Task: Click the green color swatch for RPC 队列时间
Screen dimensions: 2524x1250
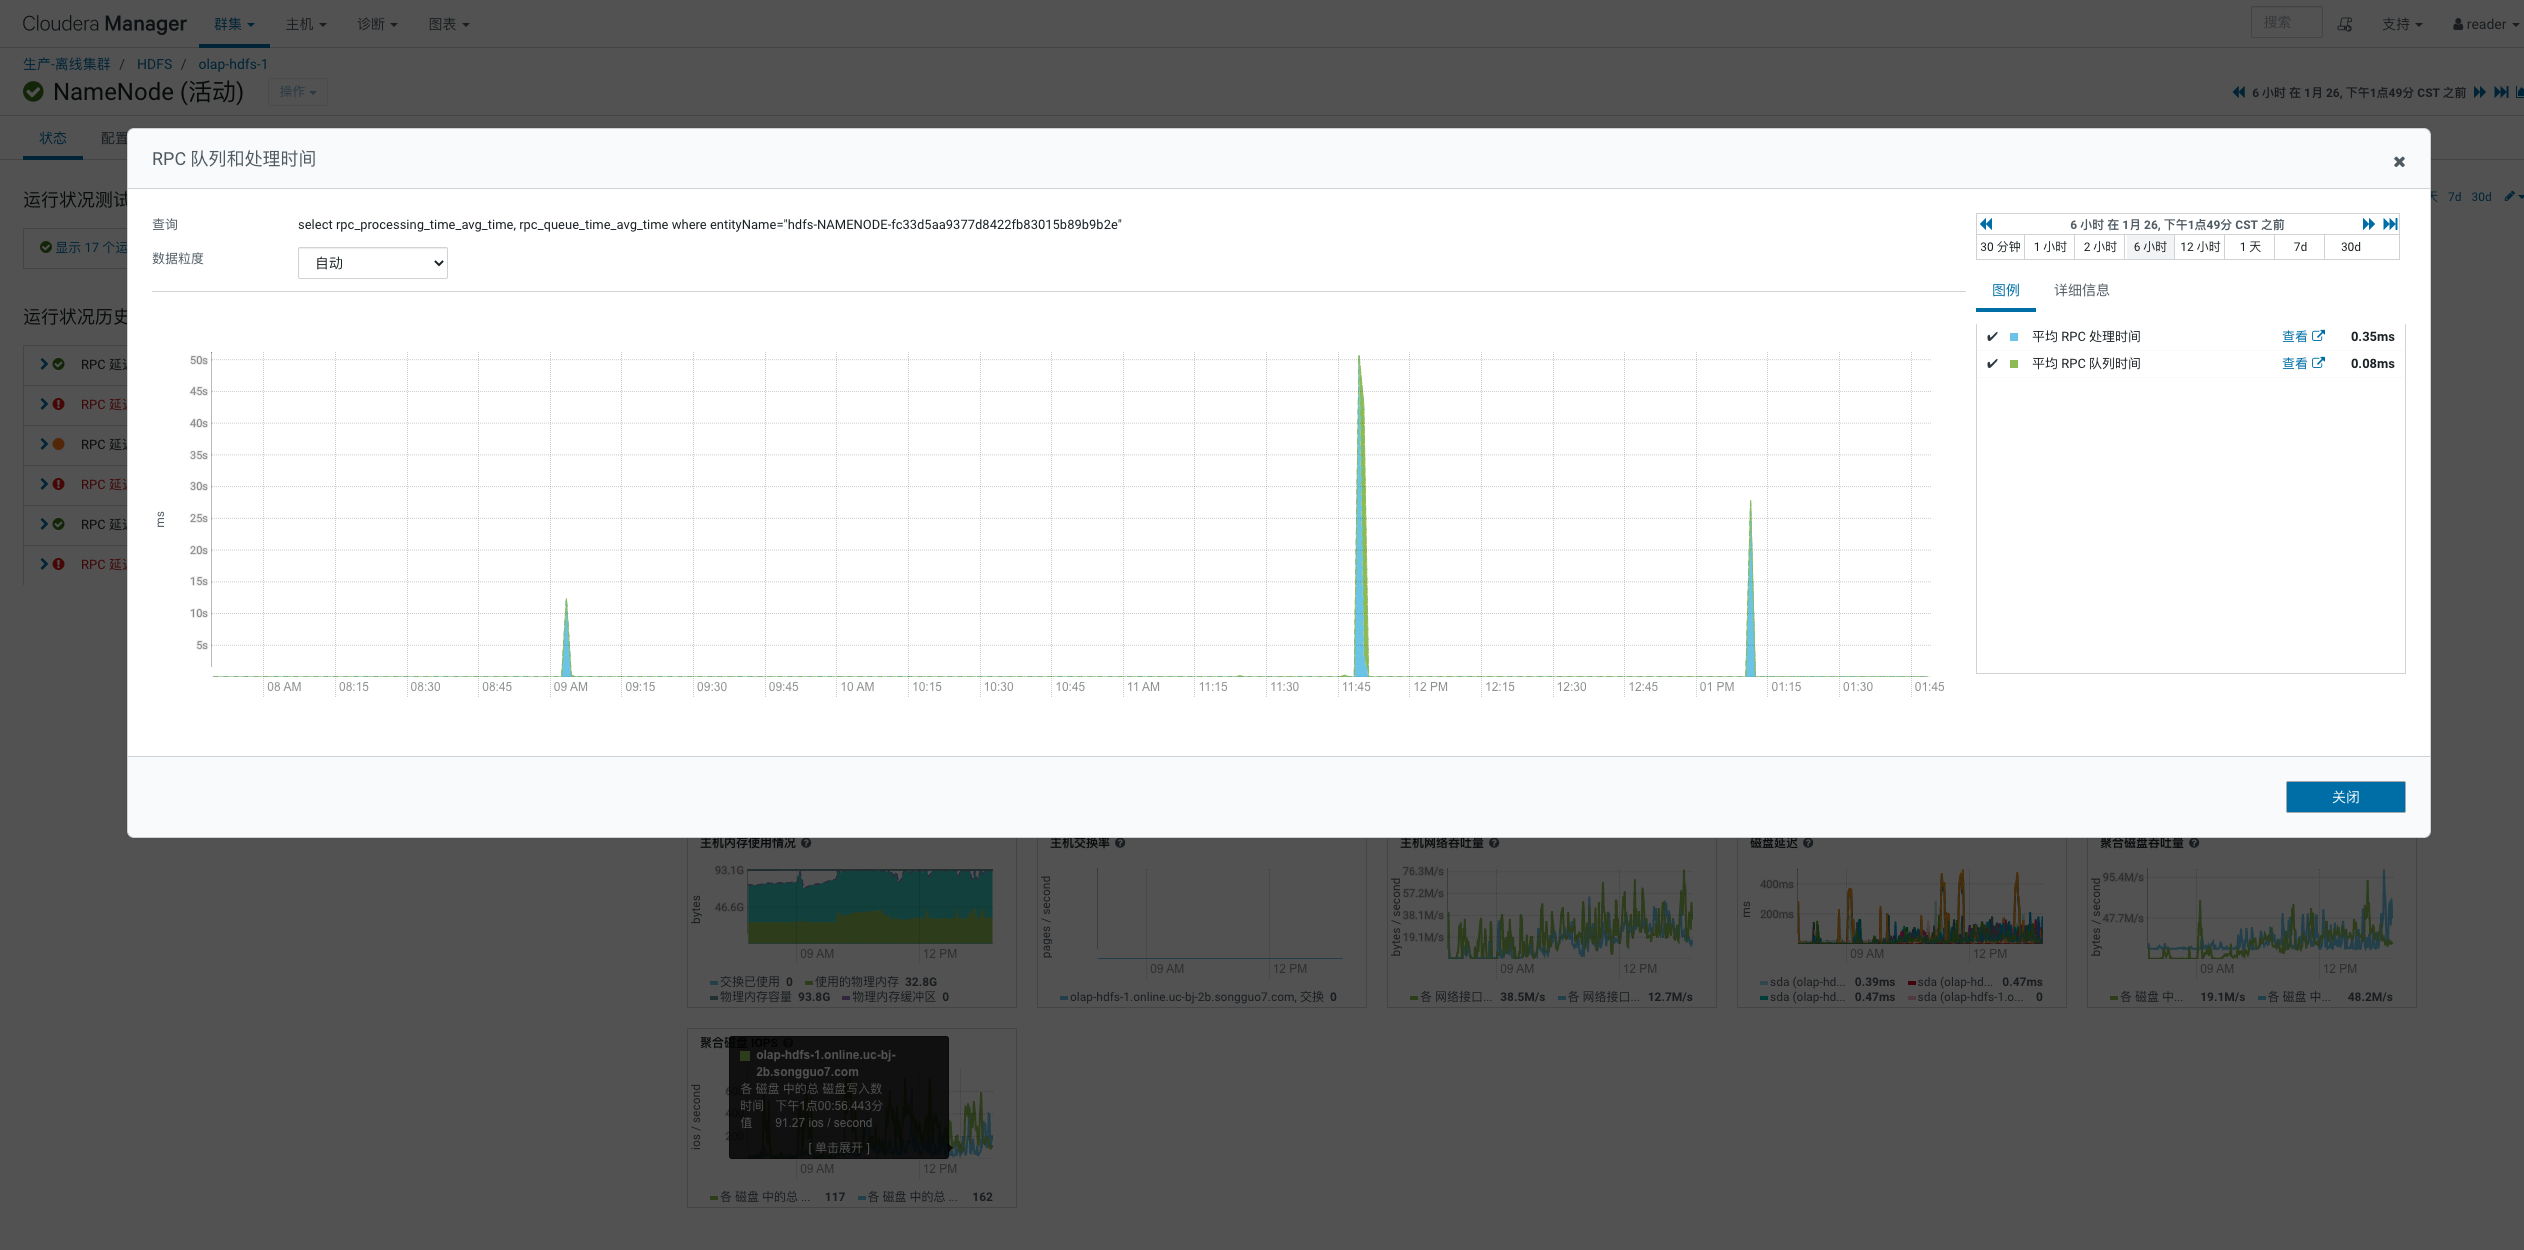Action: click(2014, 364)
